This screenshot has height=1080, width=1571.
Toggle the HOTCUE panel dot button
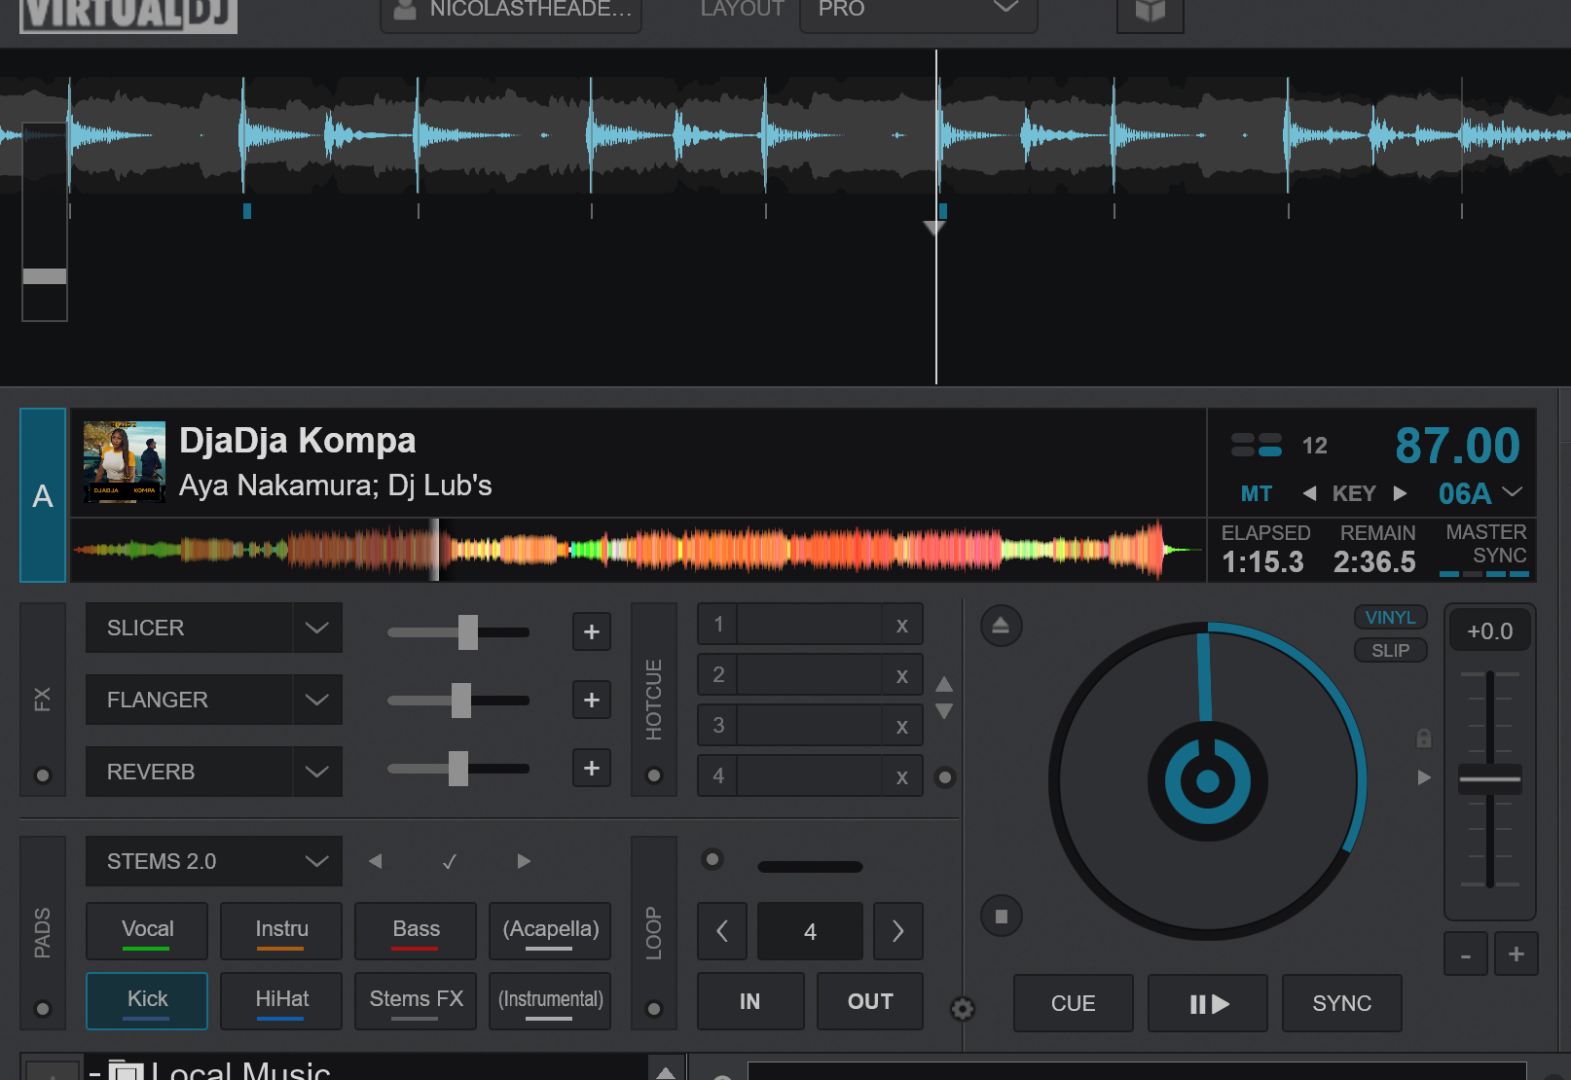coord(654,775)
